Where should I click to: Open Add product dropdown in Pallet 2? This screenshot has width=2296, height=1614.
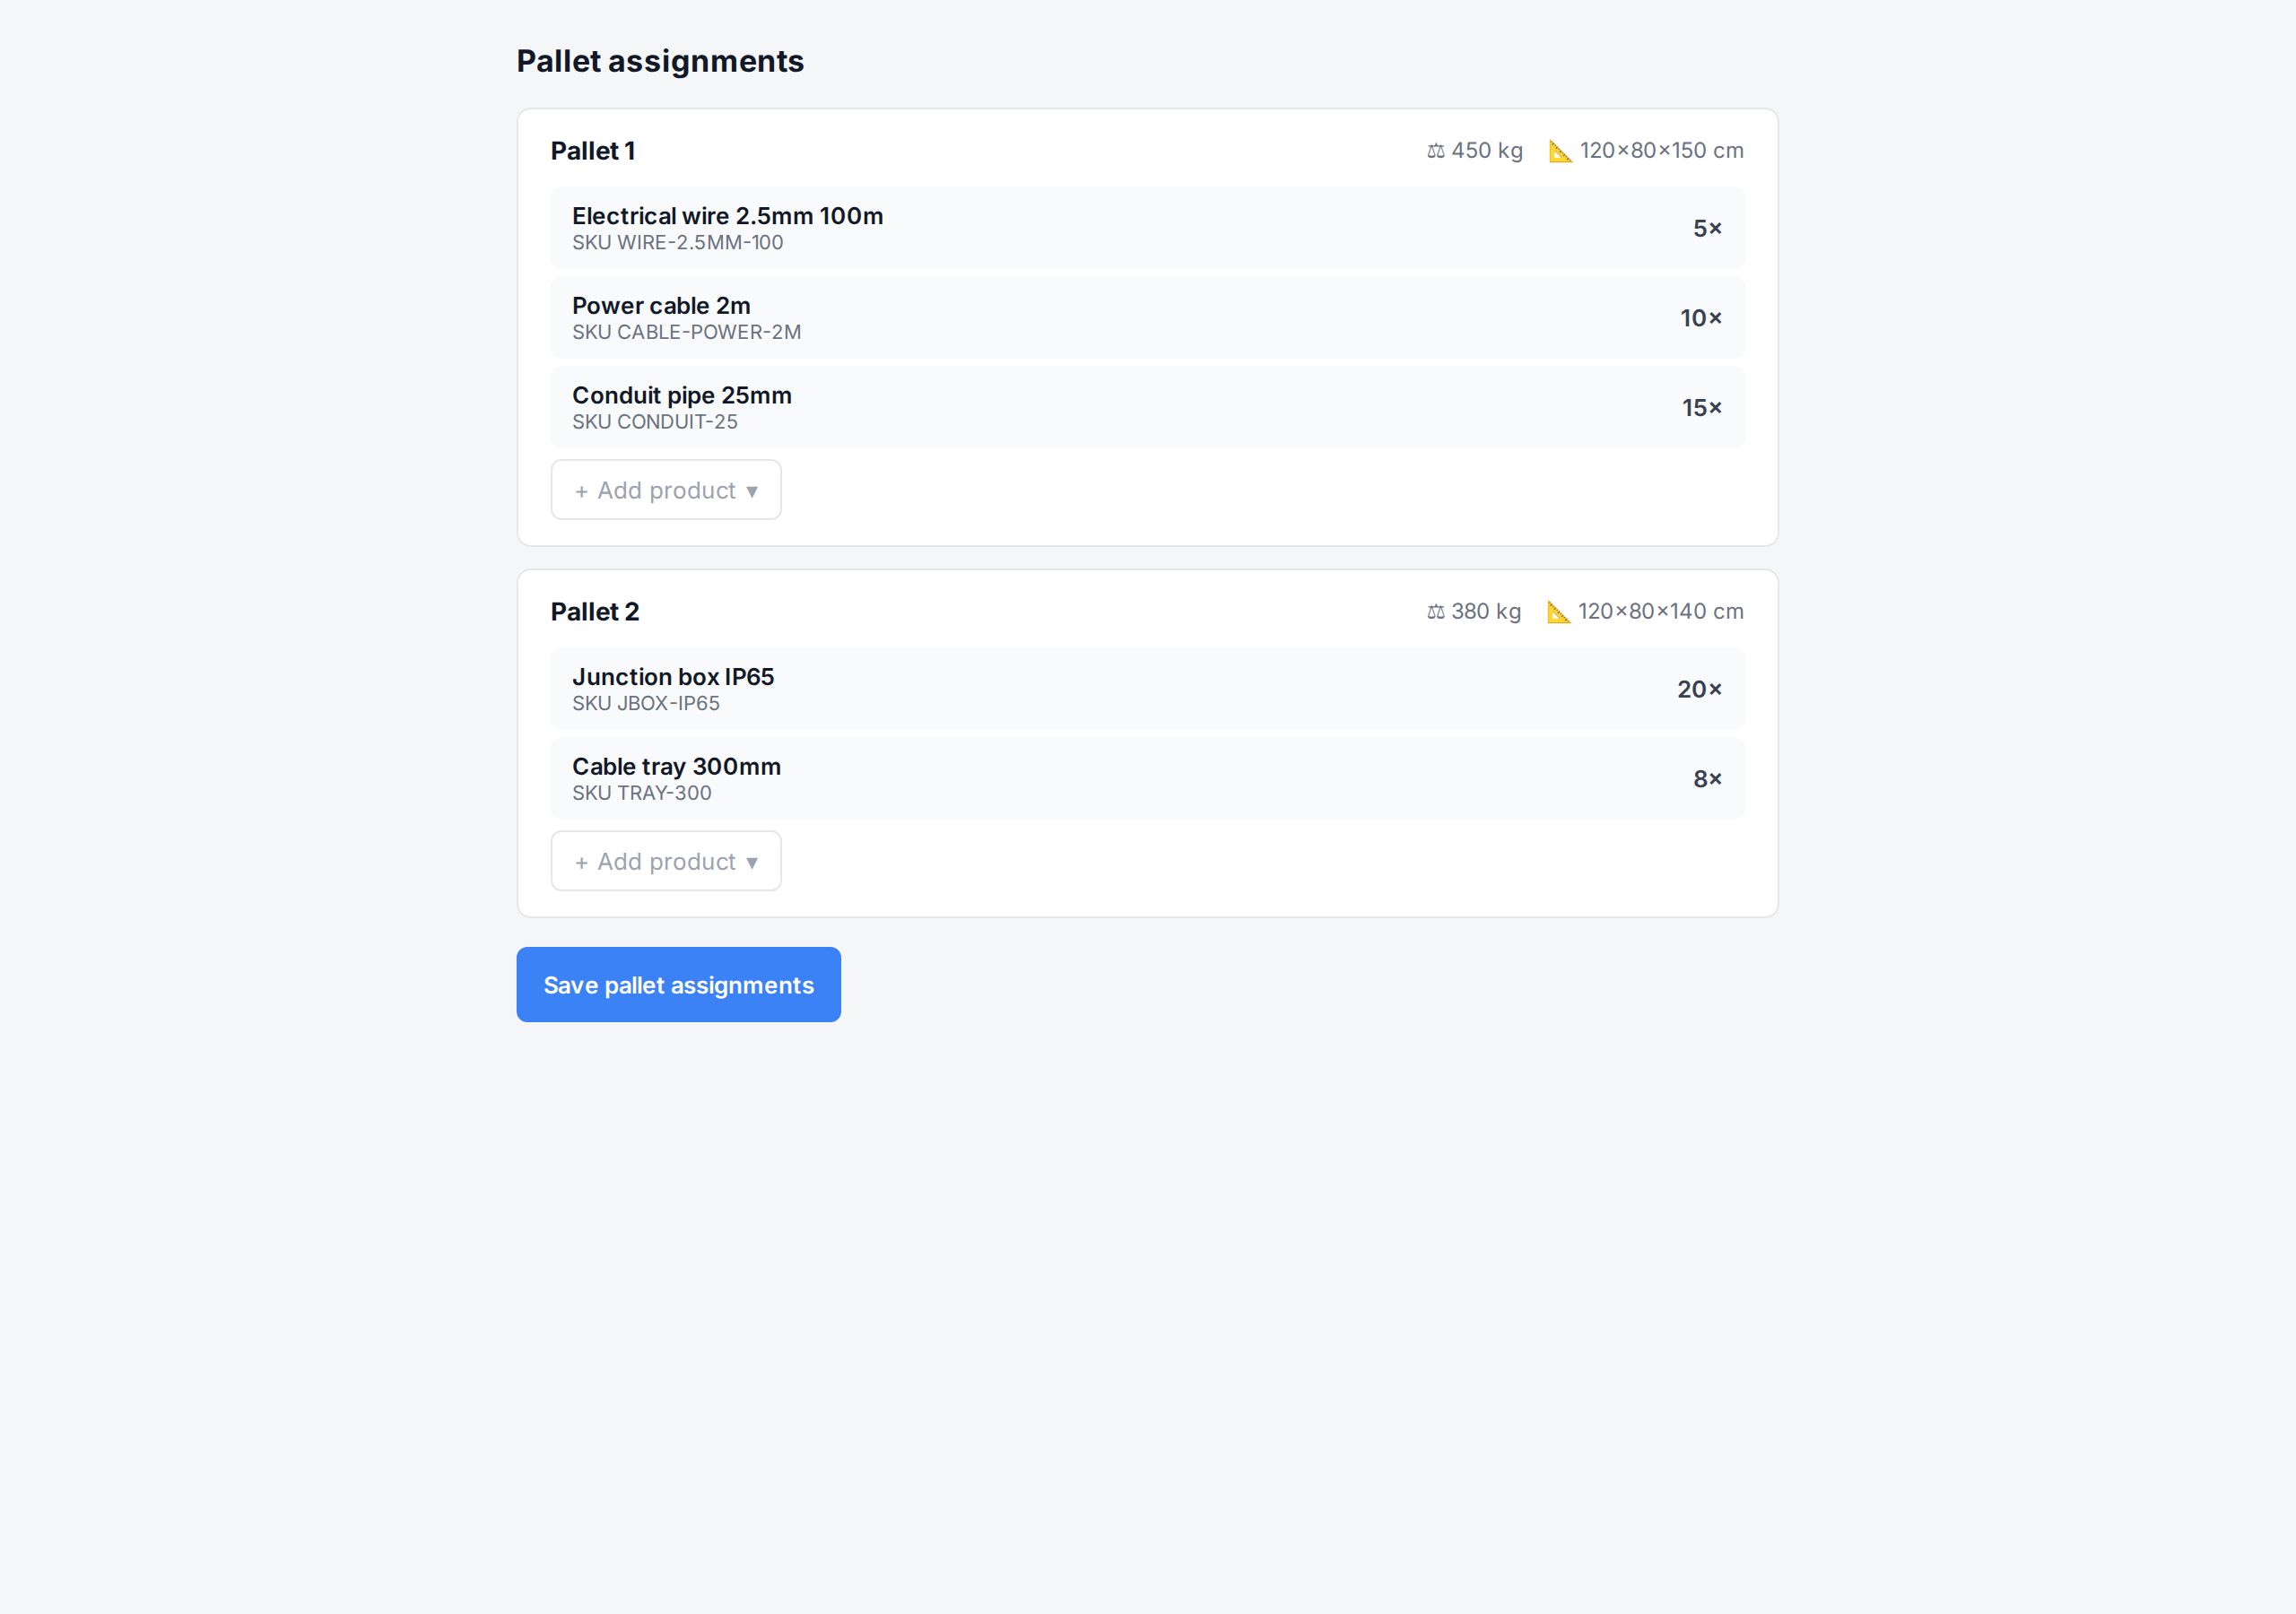tap(666, 861)
